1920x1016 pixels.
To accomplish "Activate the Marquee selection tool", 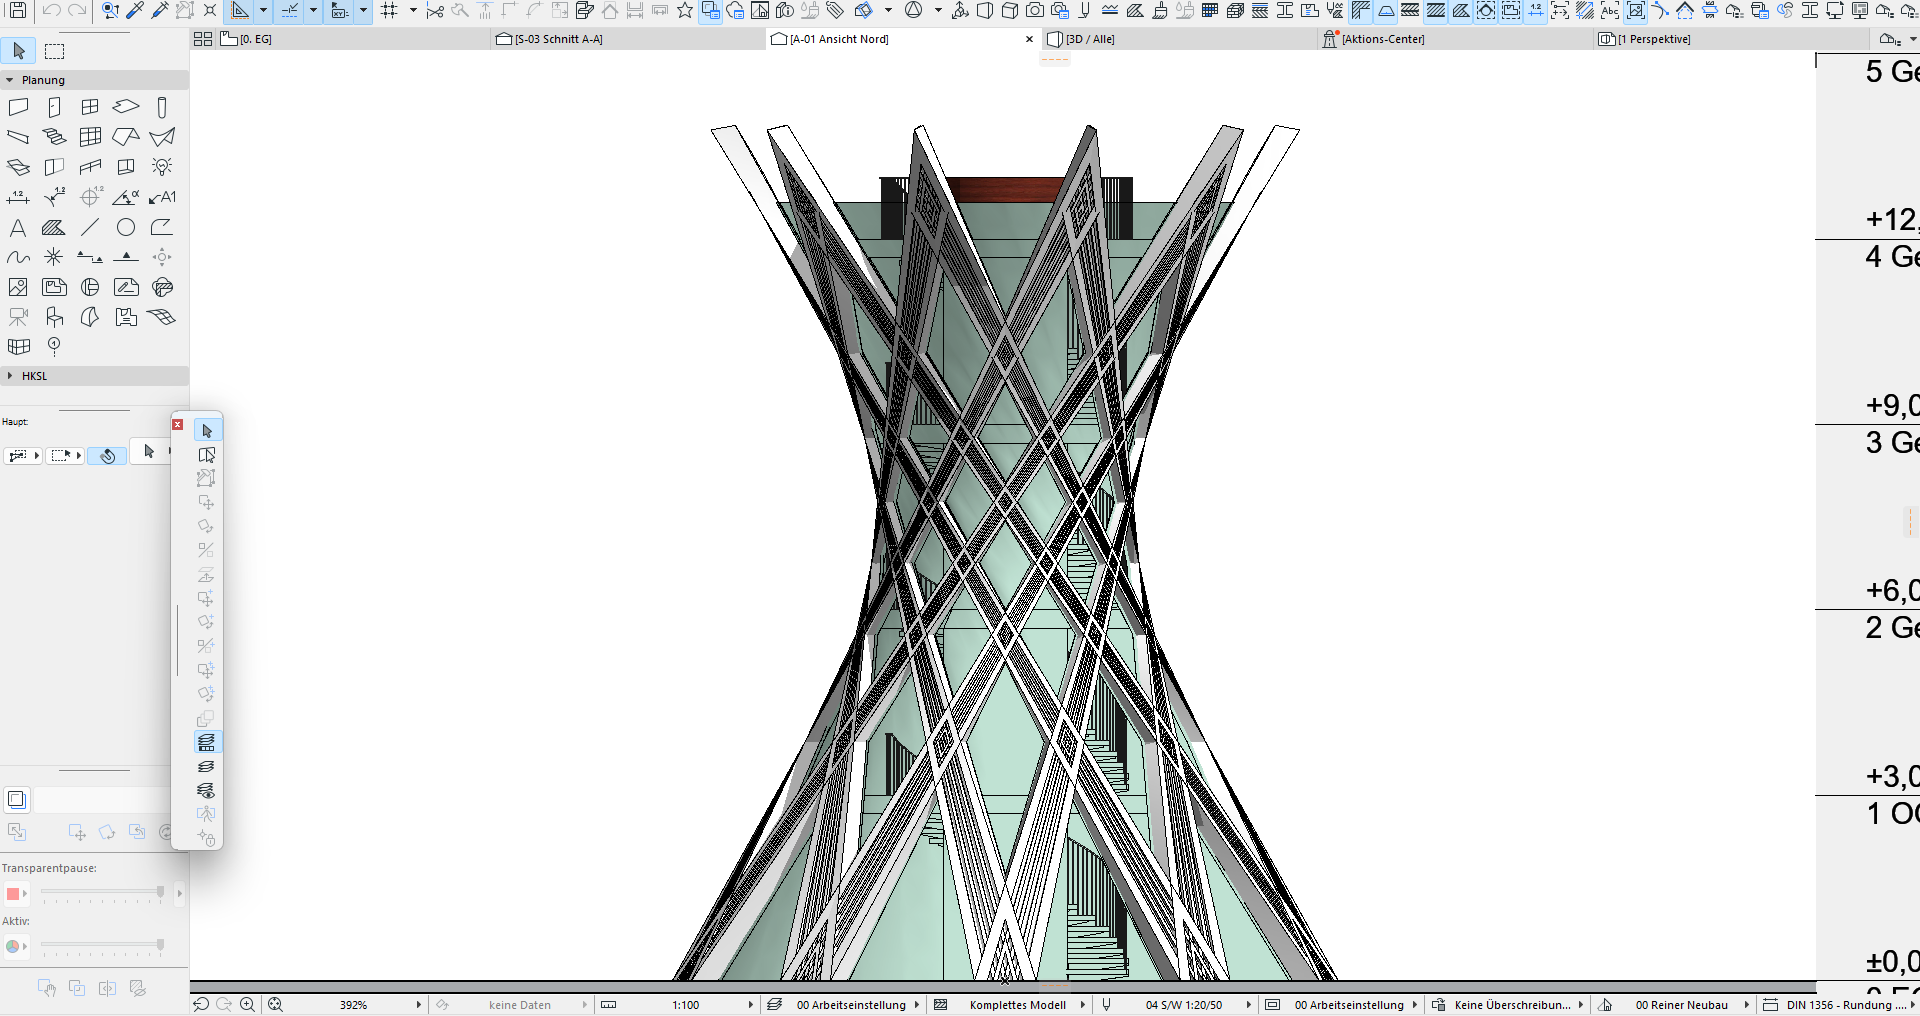I will coord(55,51).
